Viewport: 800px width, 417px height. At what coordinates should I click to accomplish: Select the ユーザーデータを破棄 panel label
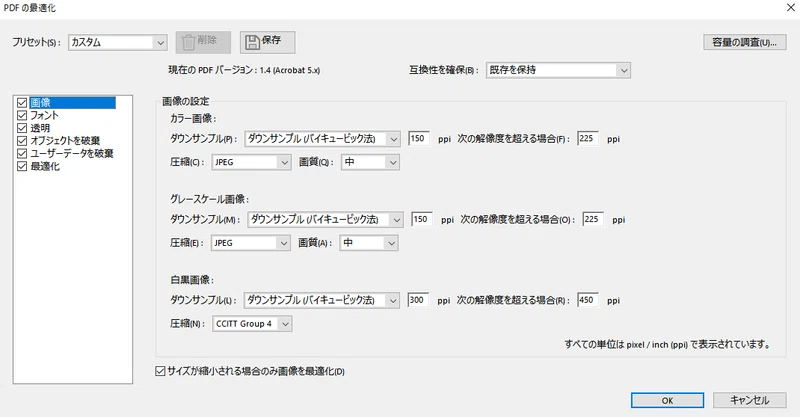coord(71,153)
